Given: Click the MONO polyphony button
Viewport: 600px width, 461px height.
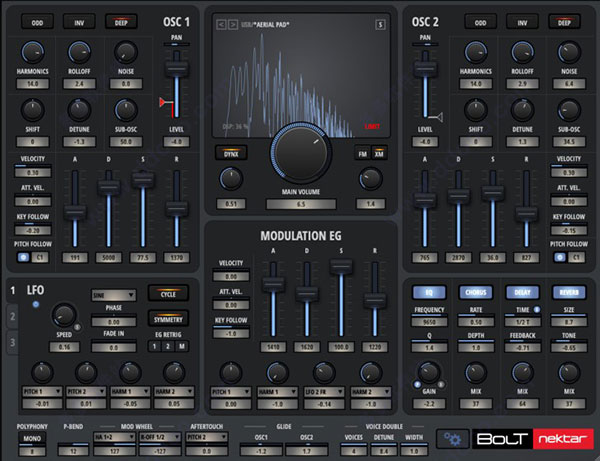Looking at the screenshot, I should coord(32,438).
